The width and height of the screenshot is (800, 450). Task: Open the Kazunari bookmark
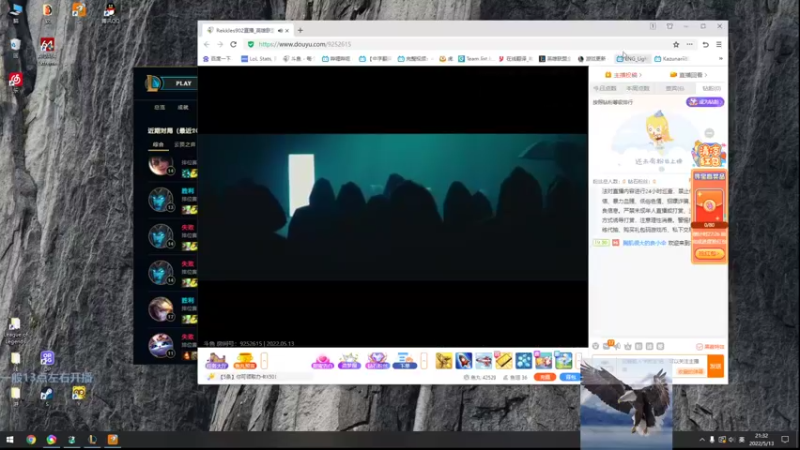[671, 59]
